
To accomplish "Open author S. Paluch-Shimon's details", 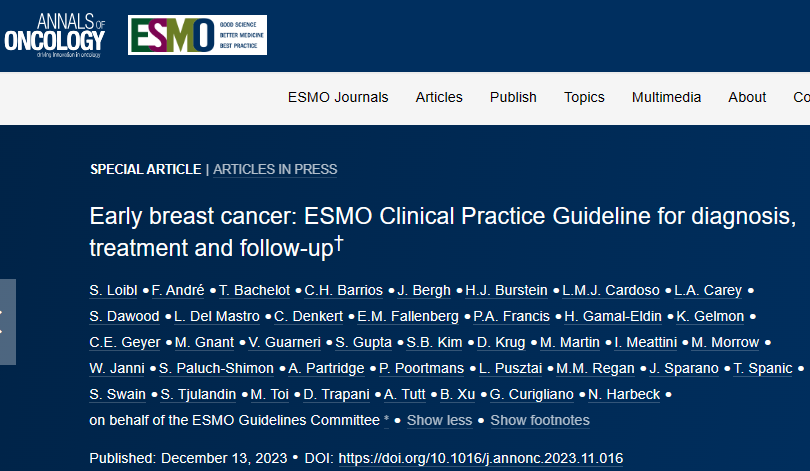I will coord(216,368).
